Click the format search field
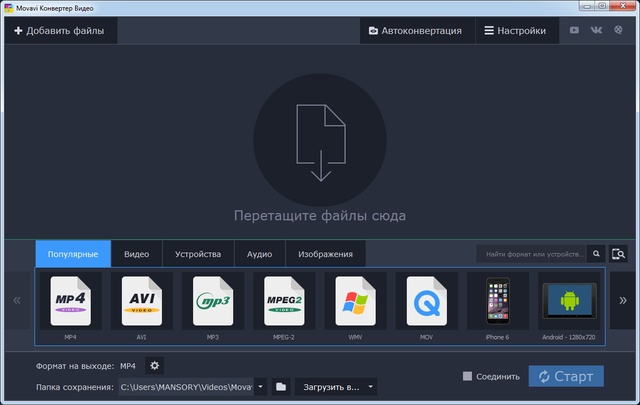640x405 pixels. pos(531,254)
